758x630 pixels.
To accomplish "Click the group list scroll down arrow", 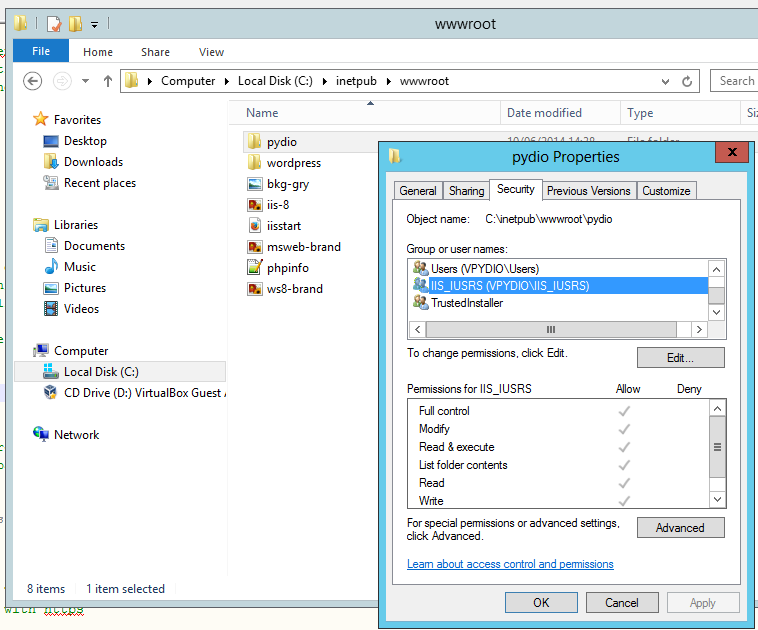I will (716, 312).
